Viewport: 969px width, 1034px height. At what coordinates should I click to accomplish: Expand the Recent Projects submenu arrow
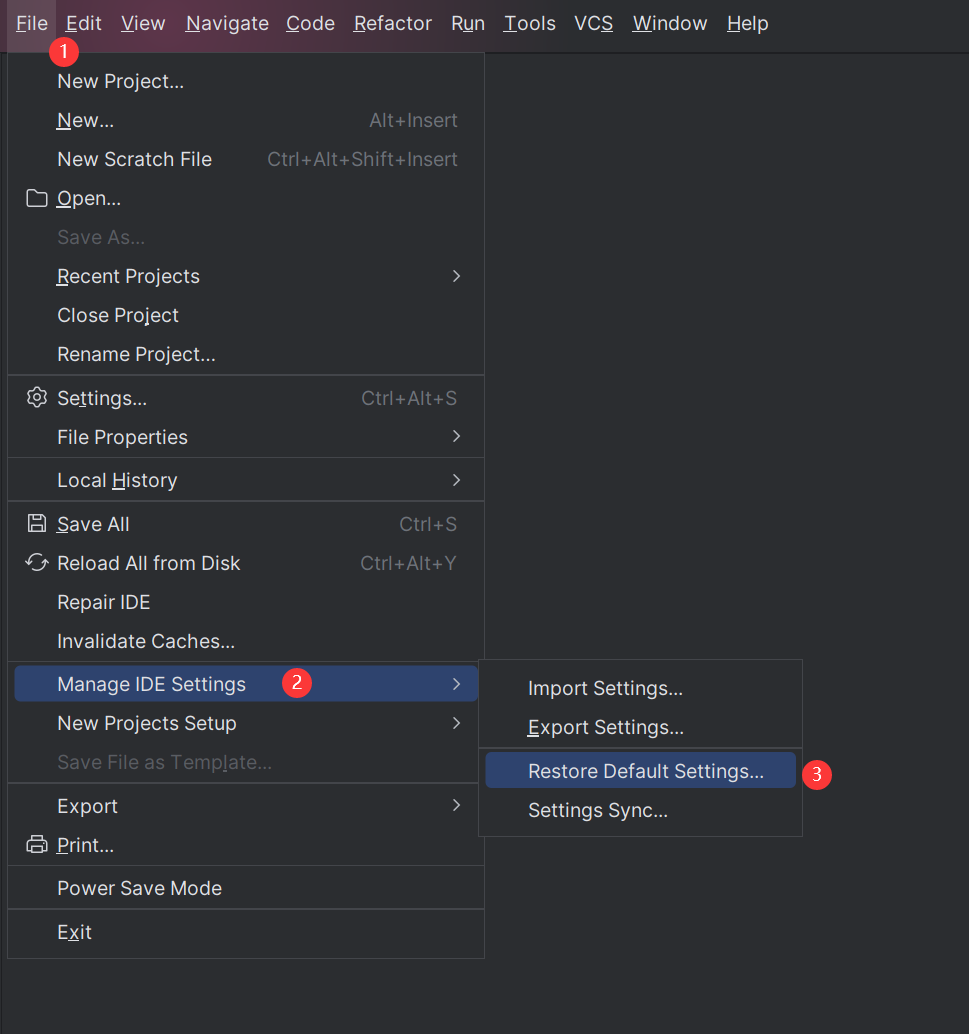(x=456, y=276)
